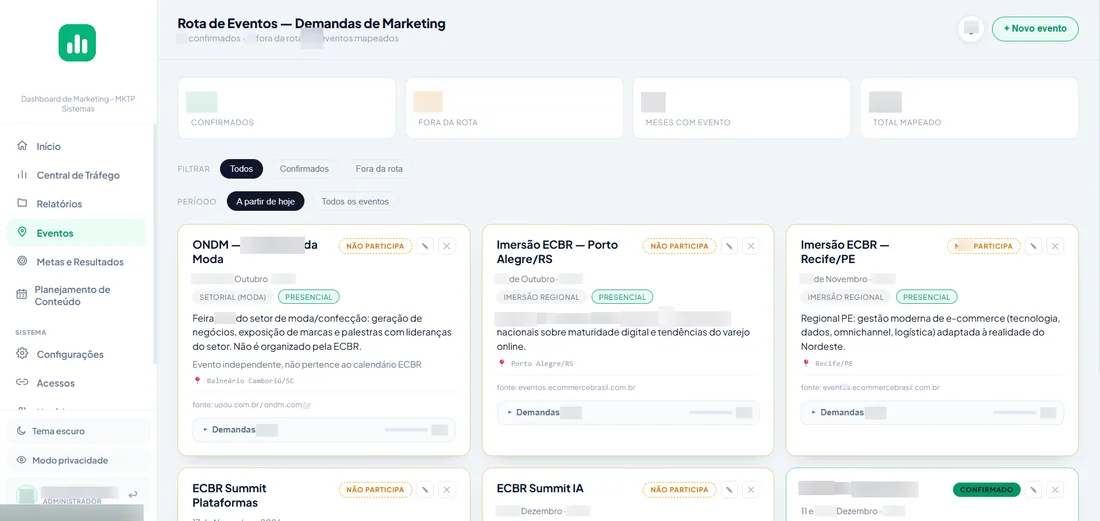The image size is (1100, 521).
Task: Click the Porto Alegre/RS location pin text
Action: [542, 363]
